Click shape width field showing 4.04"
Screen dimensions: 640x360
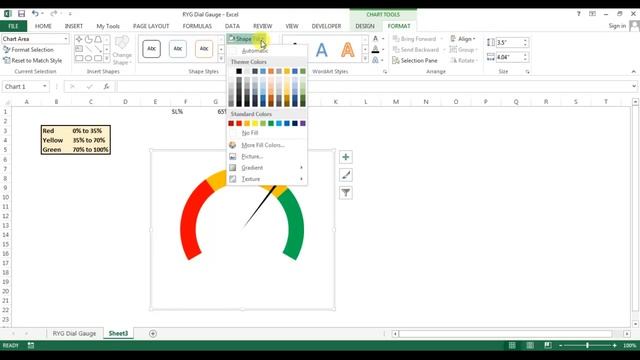[x=509, y=57]
